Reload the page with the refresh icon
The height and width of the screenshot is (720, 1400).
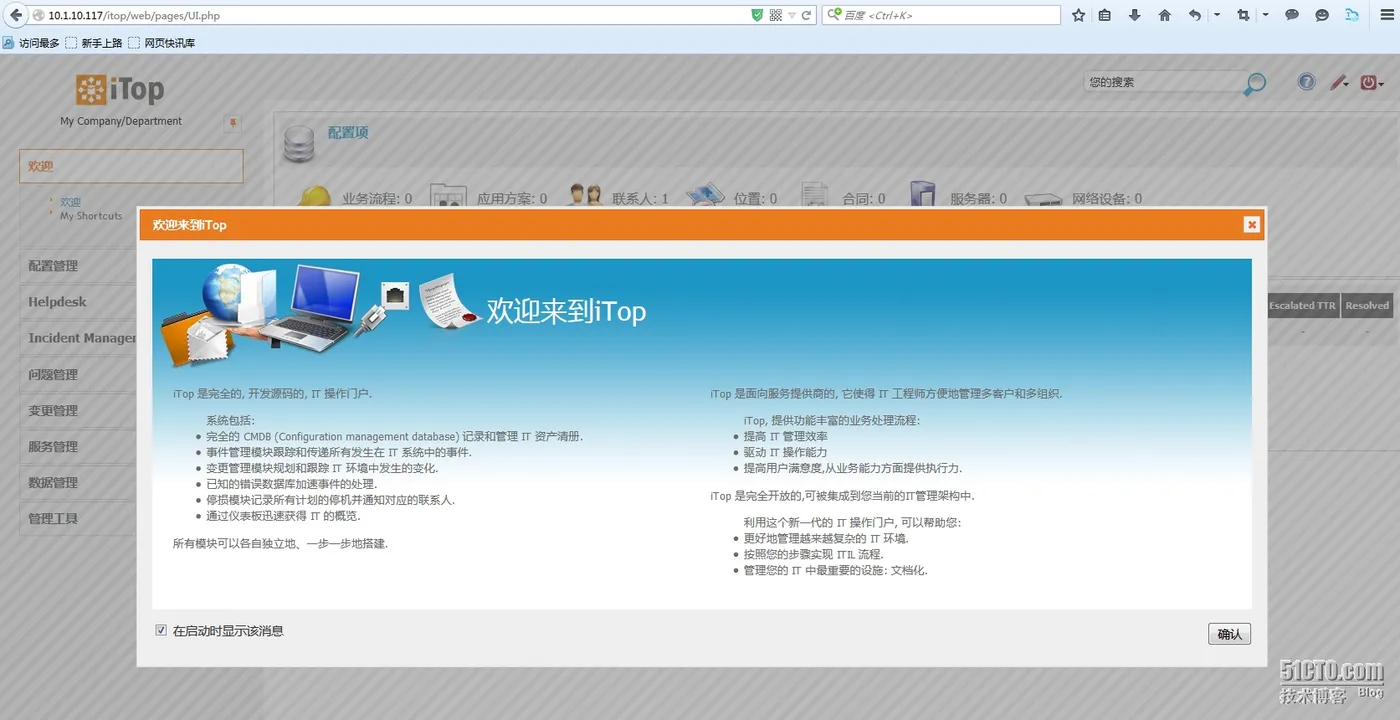[x=805, y=15]
